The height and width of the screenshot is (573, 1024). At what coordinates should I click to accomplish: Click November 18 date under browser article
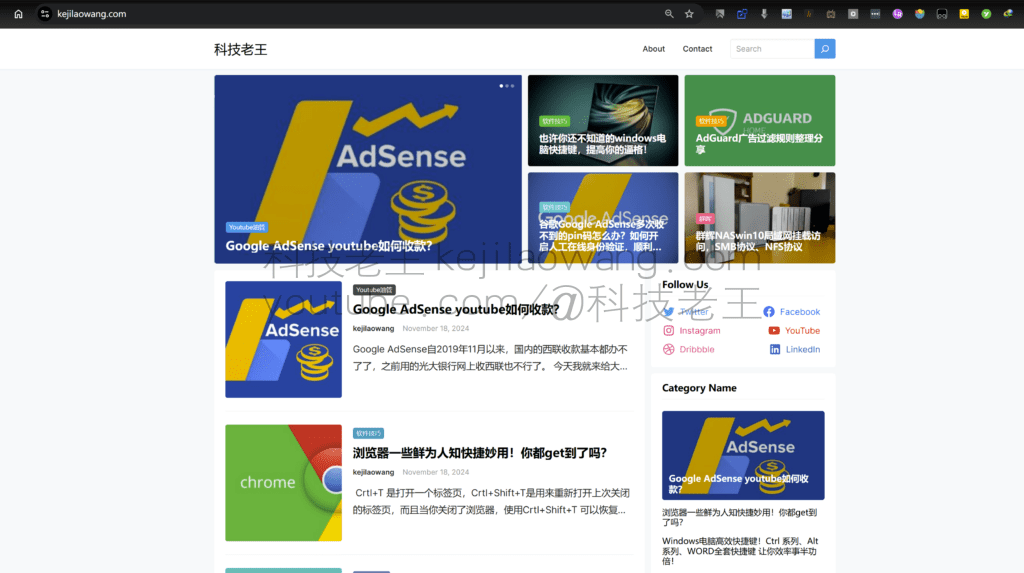coord(436,472)
